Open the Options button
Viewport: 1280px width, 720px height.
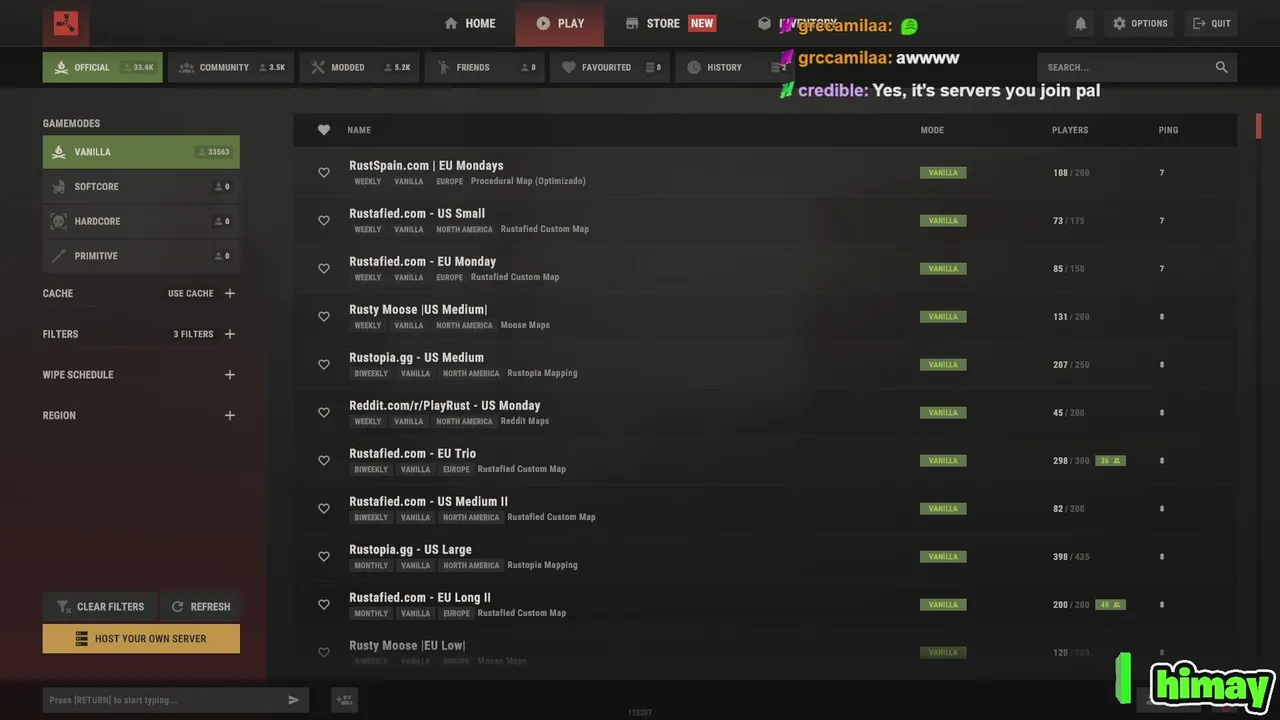click(x=1139, y=23)
